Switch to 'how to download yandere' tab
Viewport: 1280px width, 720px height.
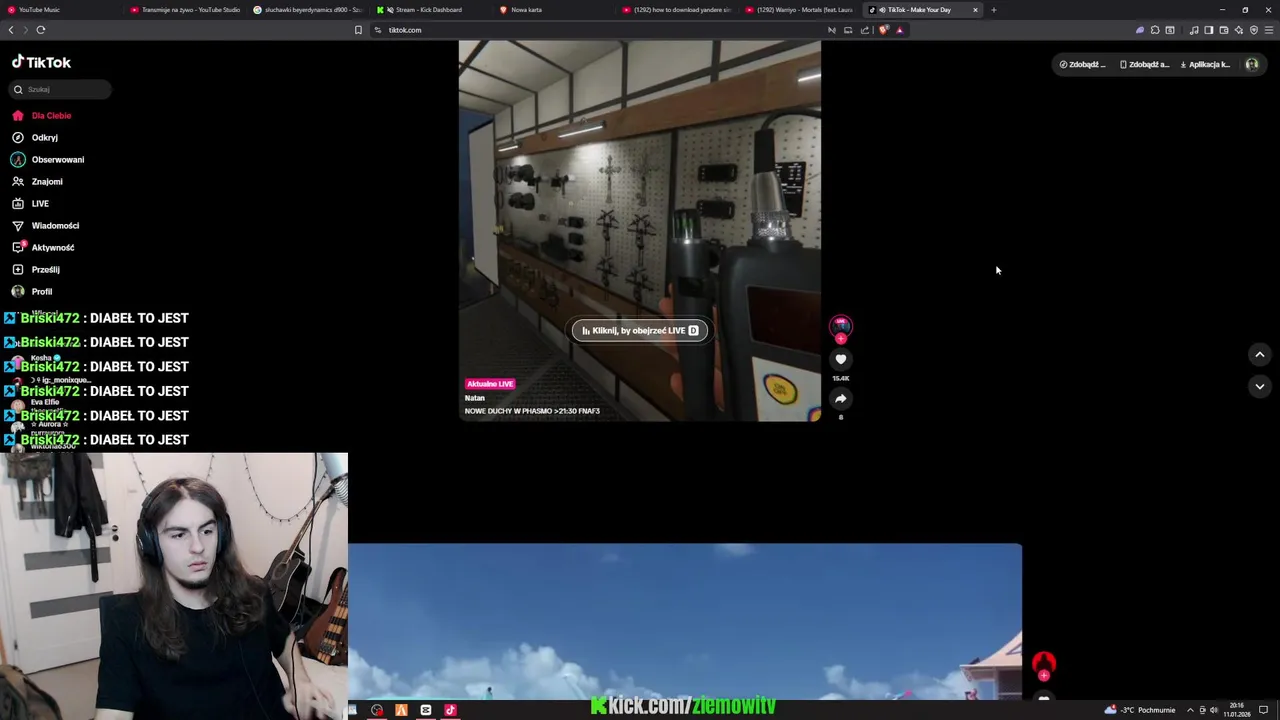pos(676,10)
